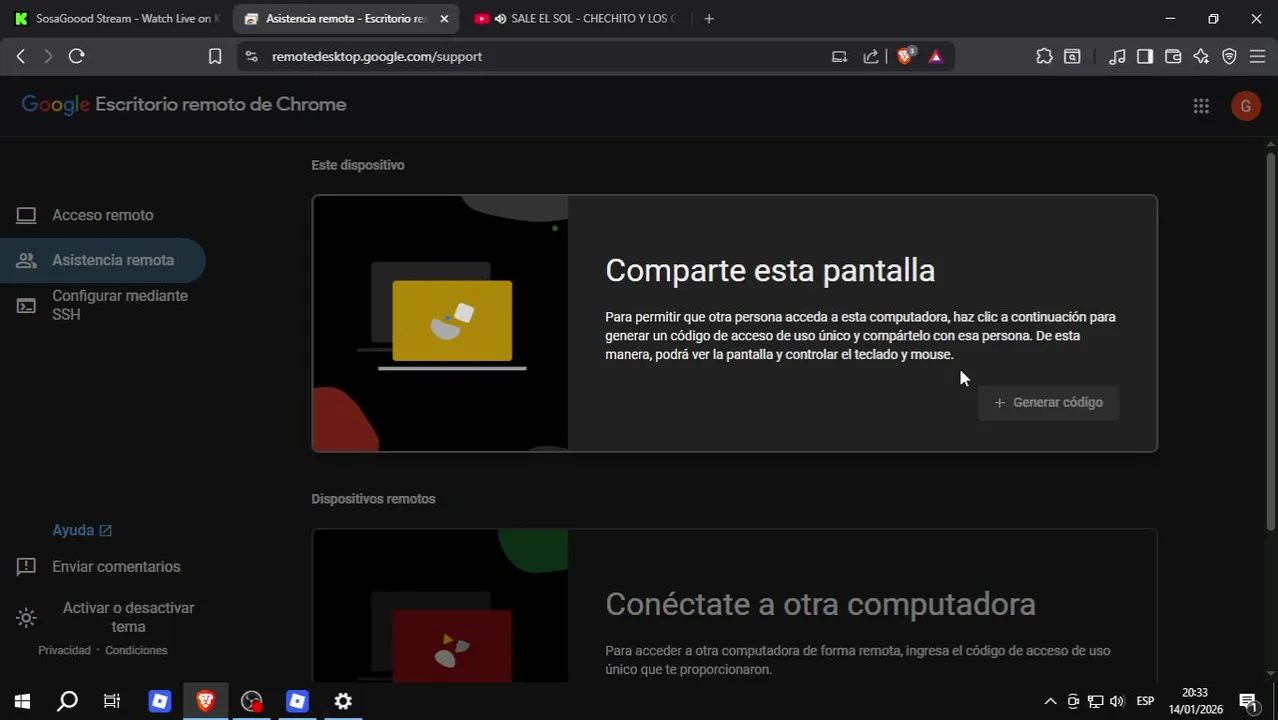The image size is (1278, 720).
Task: Open the Google apps grid
Action: pyautogui.click(x=1201, y=106)
